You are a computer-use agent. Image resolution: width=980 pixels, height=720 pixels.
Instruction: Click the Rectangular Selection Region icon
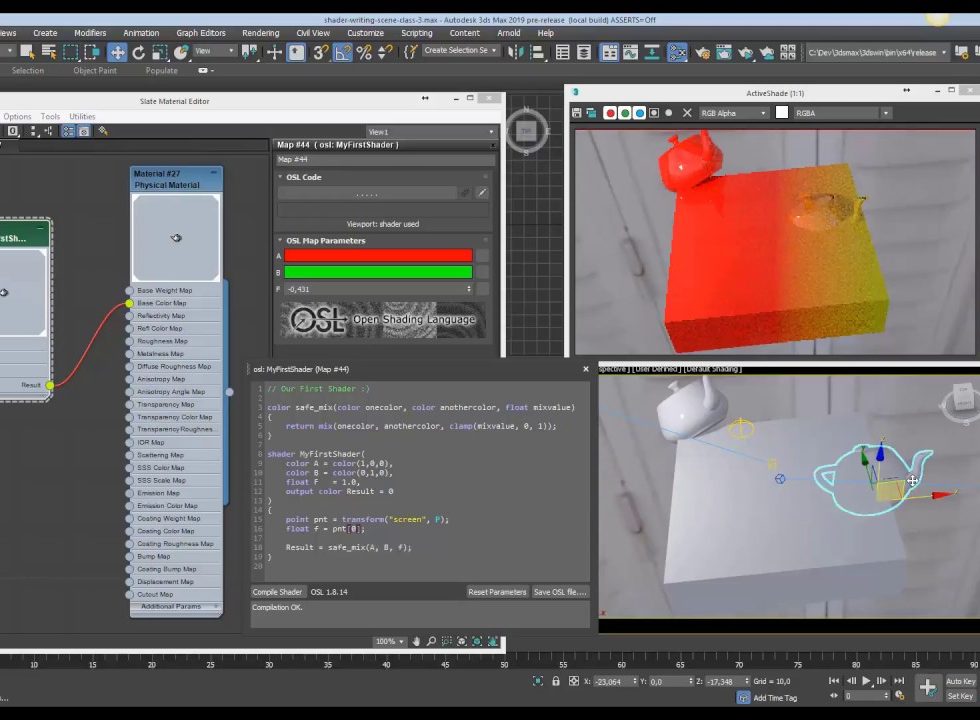(71, 52)
